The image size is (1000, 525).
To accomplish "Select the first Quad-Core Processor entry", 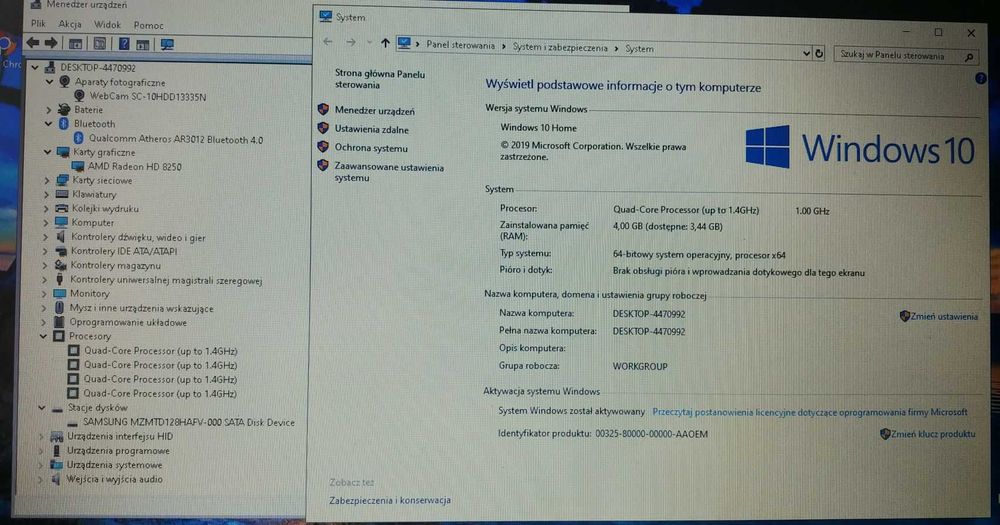I will pyautogui.click(x=161, y=350).
